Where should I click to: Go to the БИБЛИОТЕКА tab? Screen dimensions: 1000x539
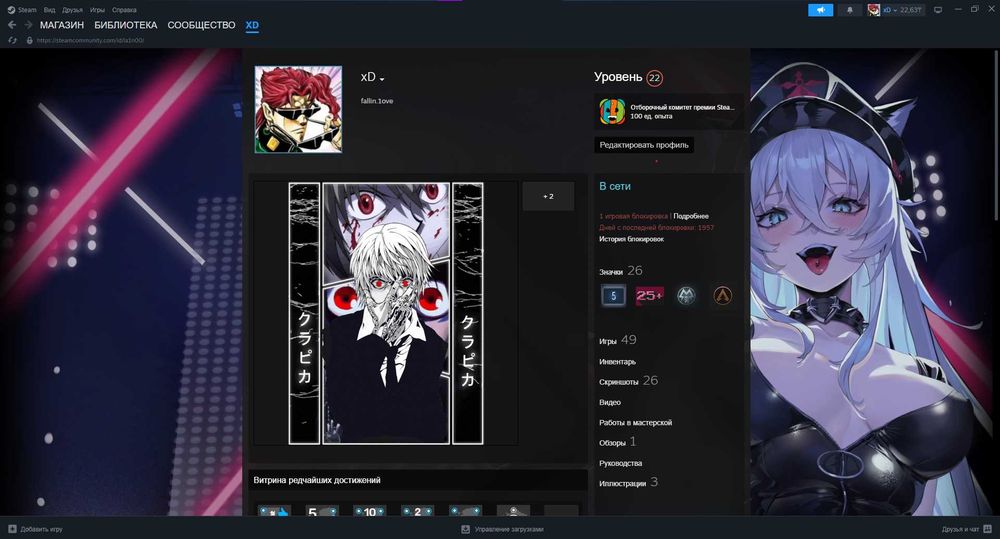click(x=126, y=25)
